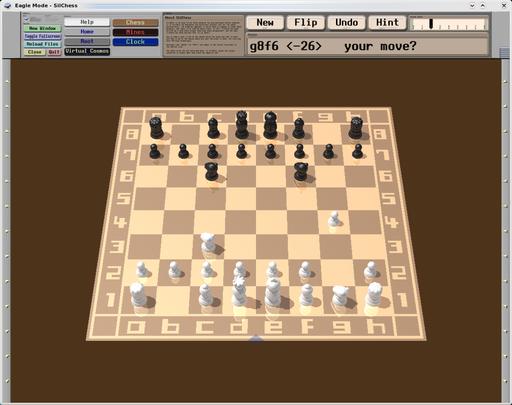
Task: Select the white knight on g1
Action: 340,296
